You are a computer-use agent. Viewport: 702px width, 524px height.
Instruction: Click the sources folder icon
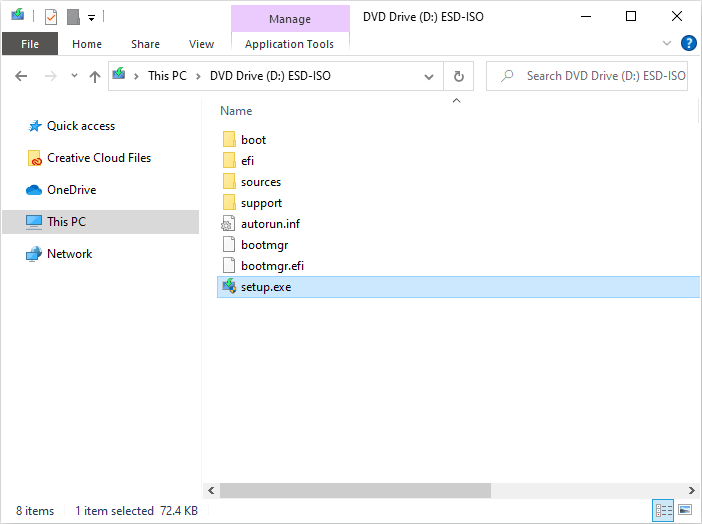pos(229,181)
